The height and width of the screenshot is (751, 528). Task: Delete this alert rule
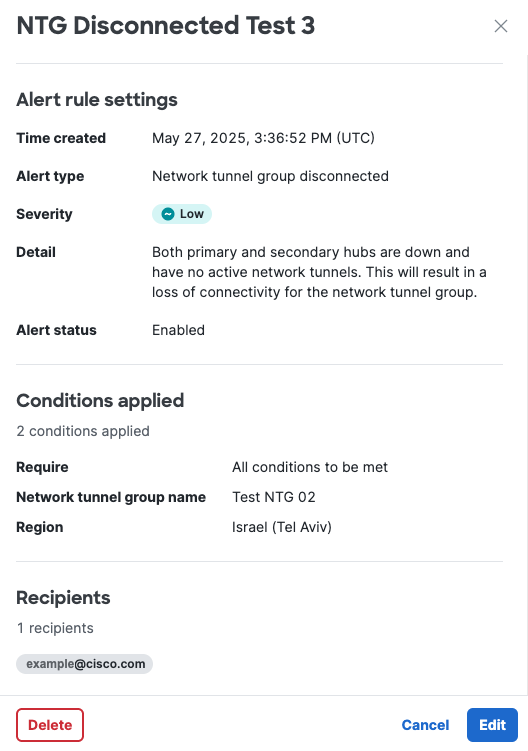[50, 725]
